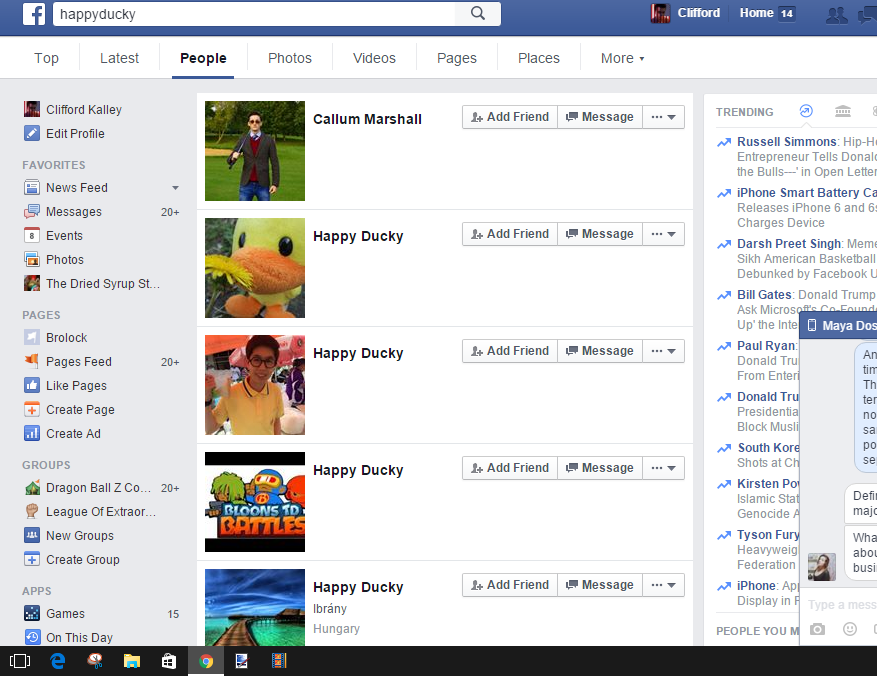Switch to the Photos search tab
This screenshot has height=676, width=877.
click(x=290, y=58)
